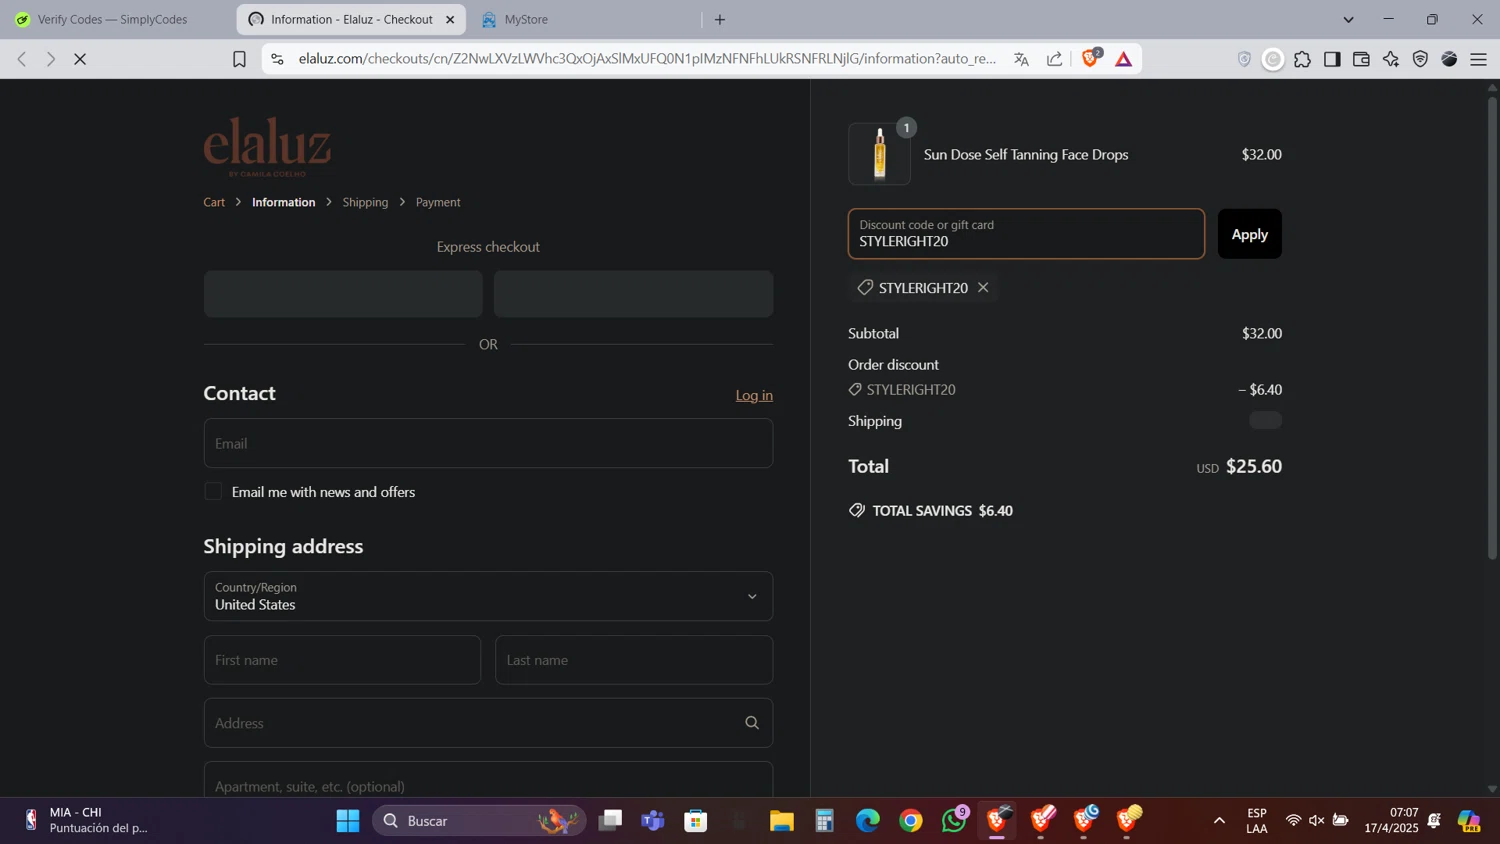1500x844 pixels.
Task: Click the page vertical scrollbar
Action: coord(1492,328)
